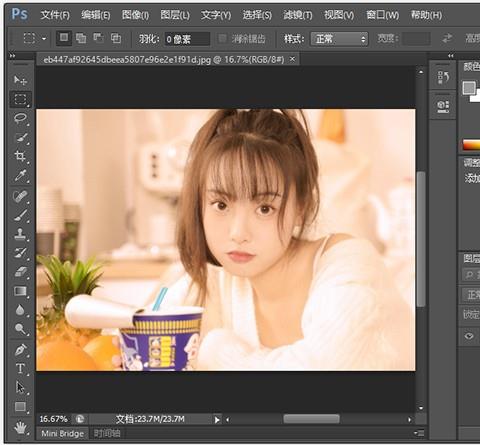Screen dimensions: 480x445
Task: Select the Crop tool
Action: tap(20, 156)
